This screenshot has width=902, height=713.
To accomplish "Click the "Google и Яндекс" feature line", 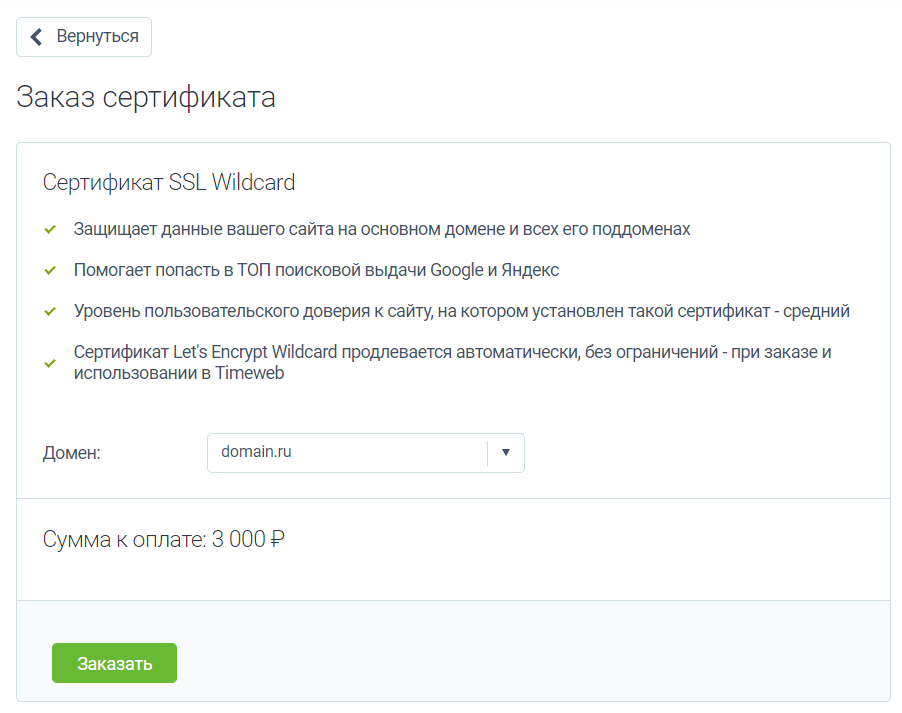I will (x=316, y=270).
